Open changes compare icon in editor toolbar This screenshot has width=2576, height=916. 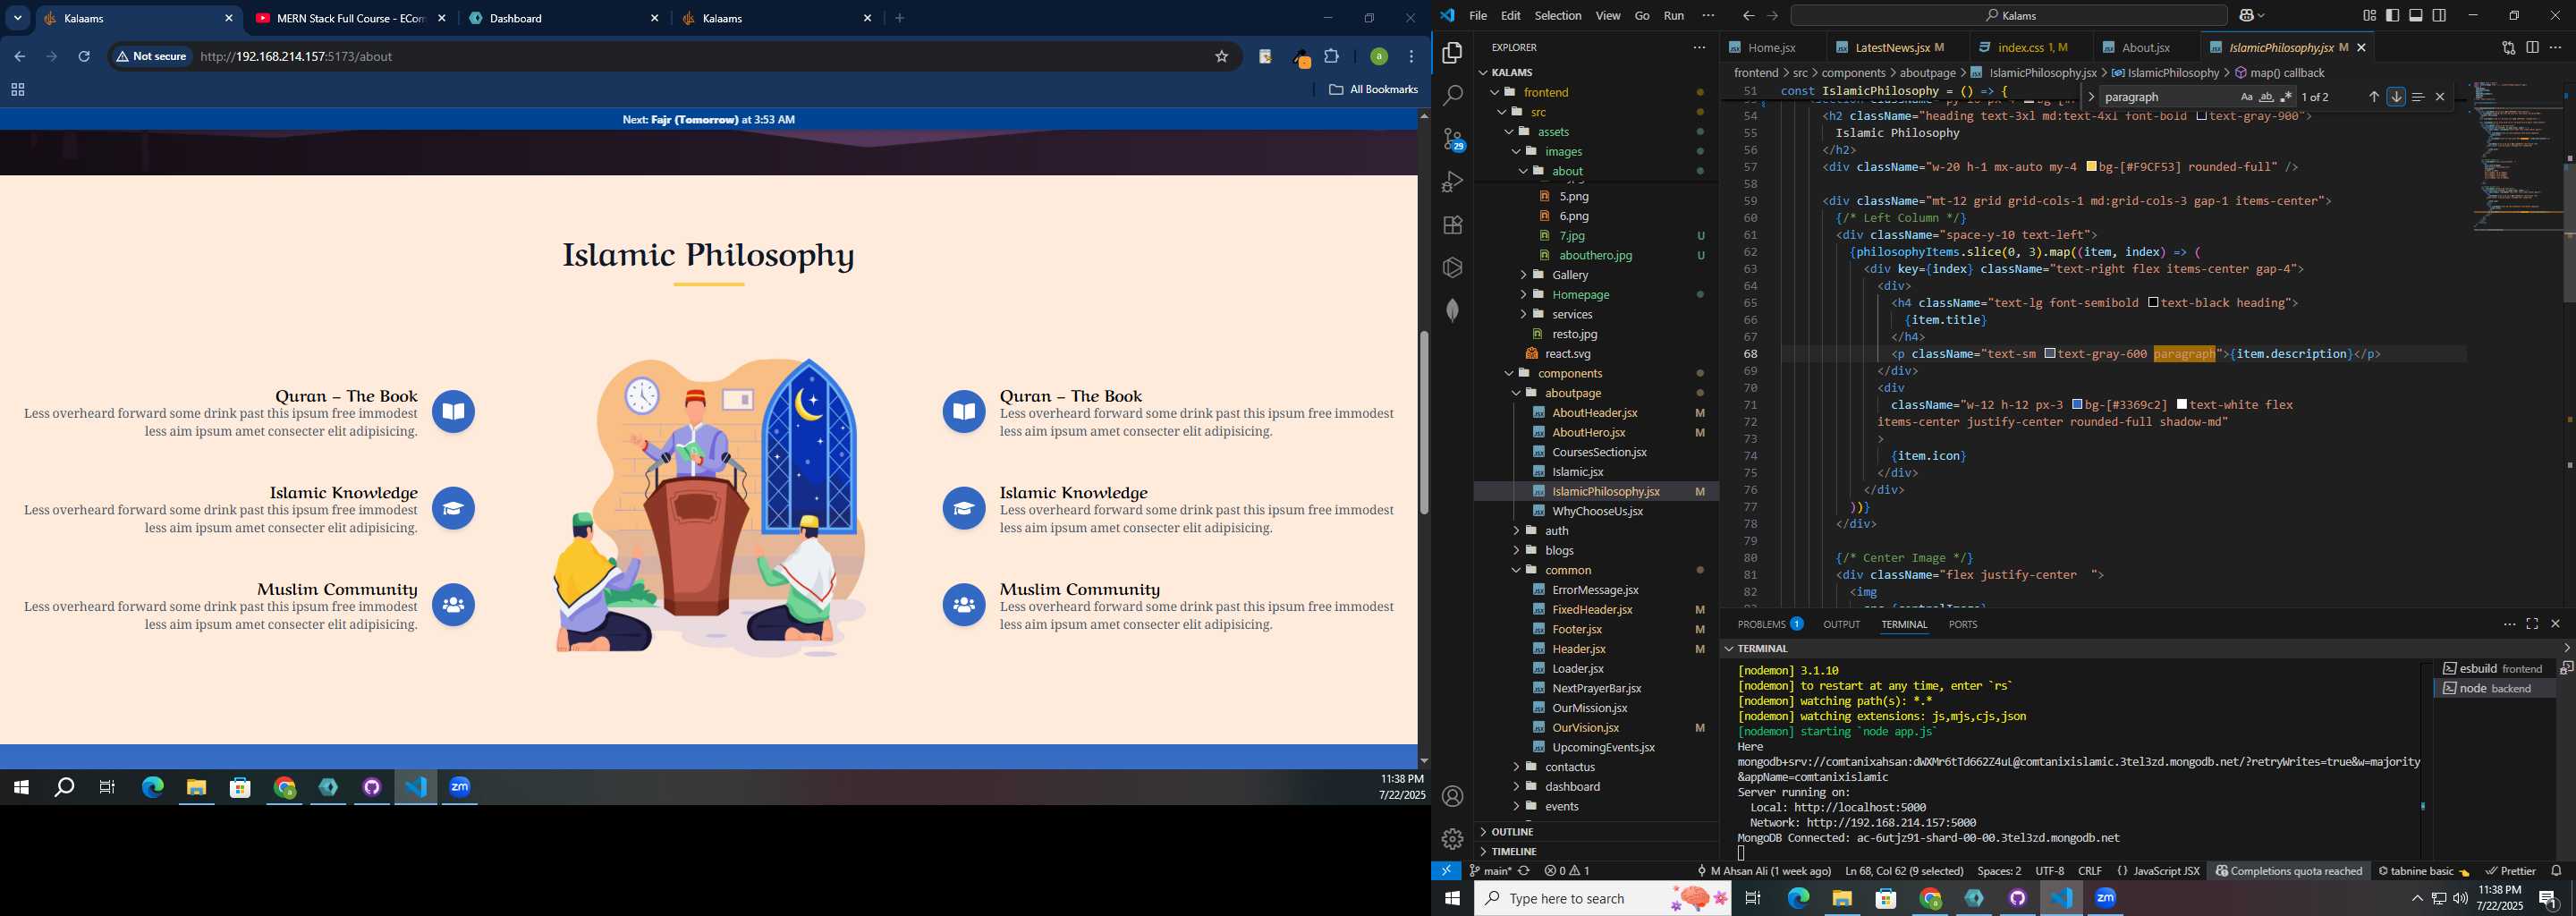(x=2508, y=48)
